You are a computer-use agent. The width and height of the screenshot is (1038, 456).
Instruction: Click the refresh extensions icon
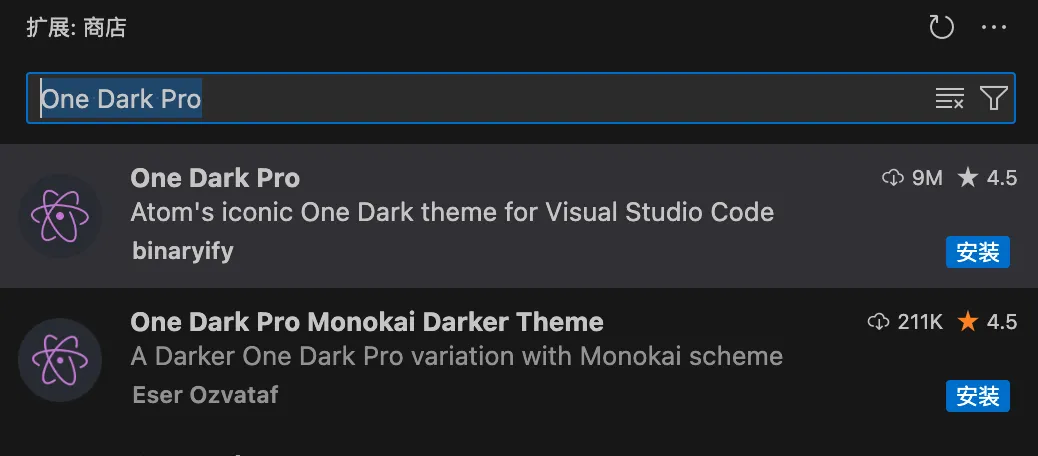[x=942, y=27]
